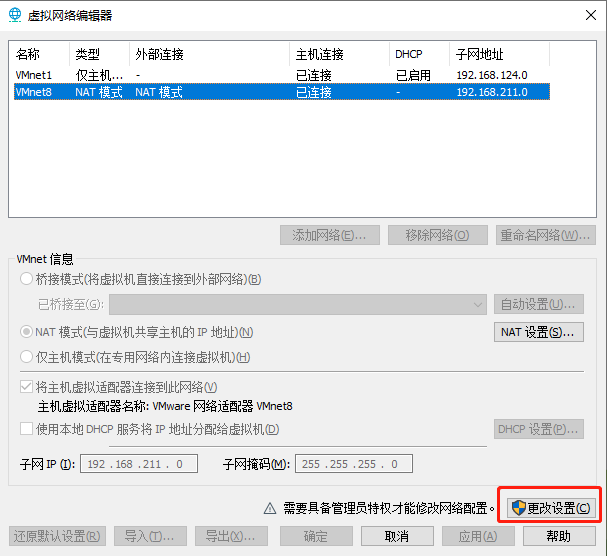607x556 pixels.
Task: Select 仅主机模式 radio button
Action: (26, 357)
